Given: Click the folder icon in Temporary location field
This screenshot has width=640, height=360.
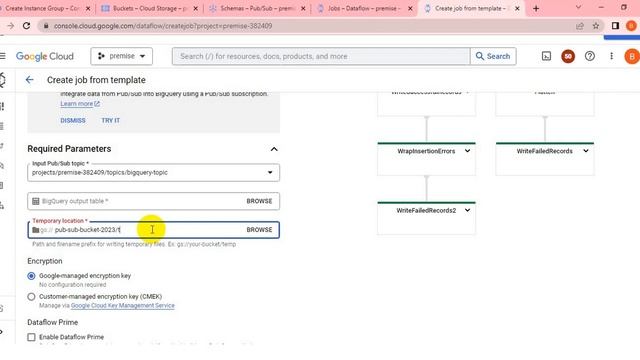Looking at the screenshot, I should 36,230.
